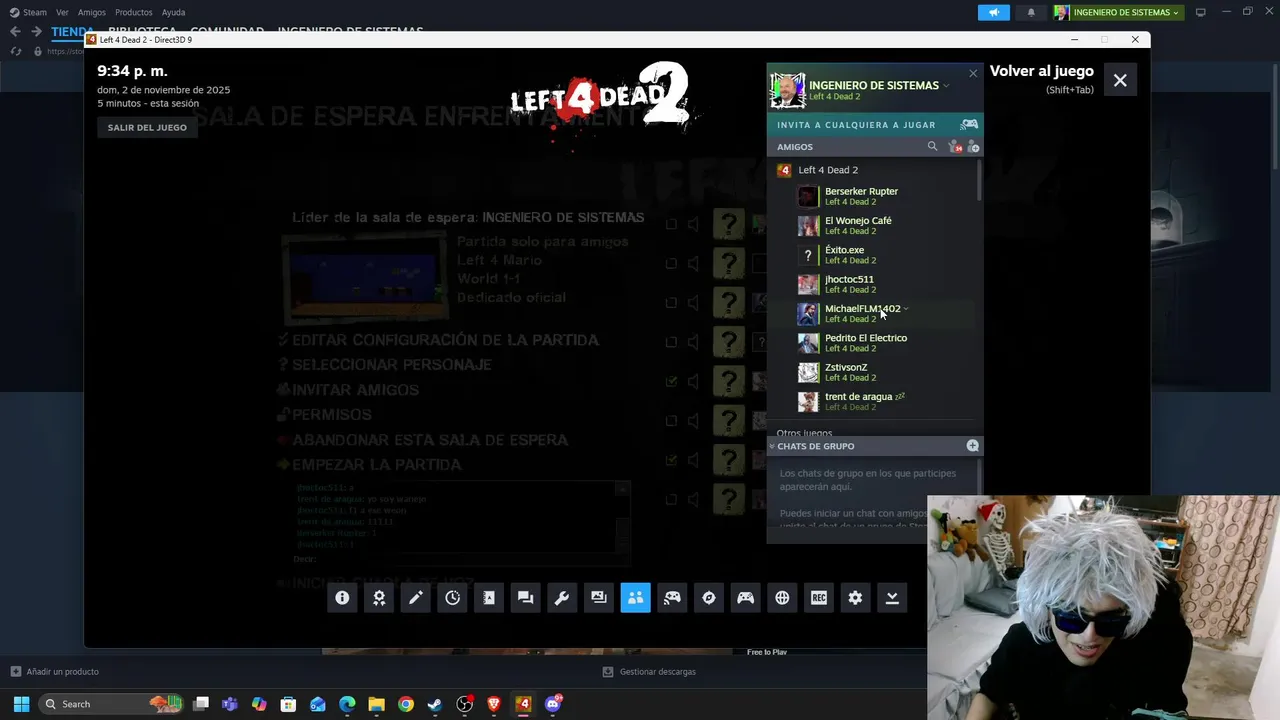Click user avatar in friends panel header
1280x720 pixels.
(788, 90)
